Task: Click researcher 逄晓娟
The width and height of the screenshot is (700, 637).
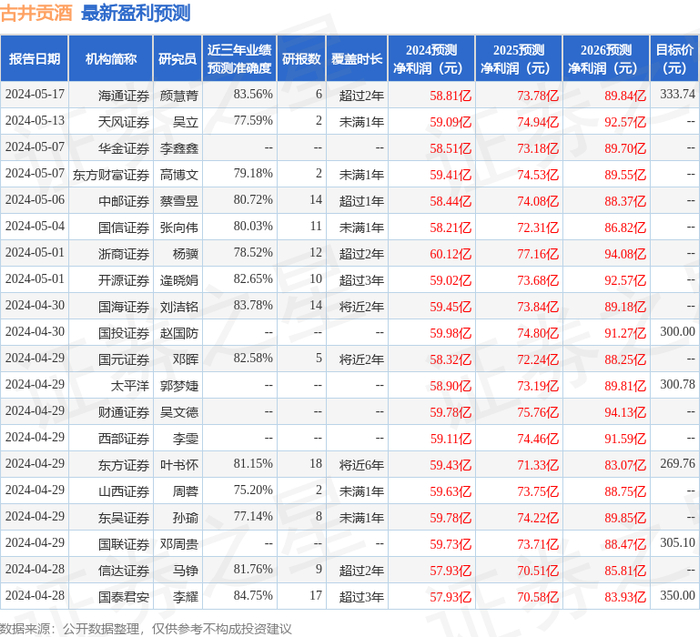Action: 179,280
